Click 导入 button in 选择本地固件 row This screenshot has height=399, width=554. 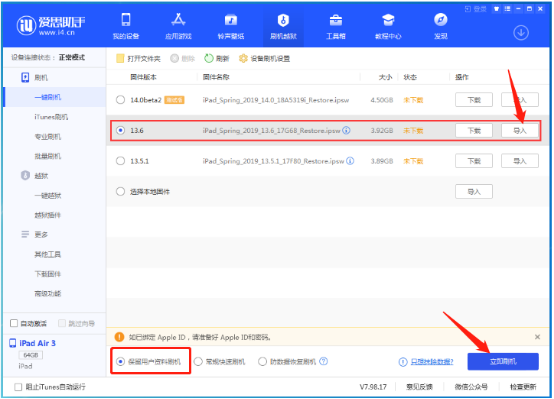tap(474, 192)
